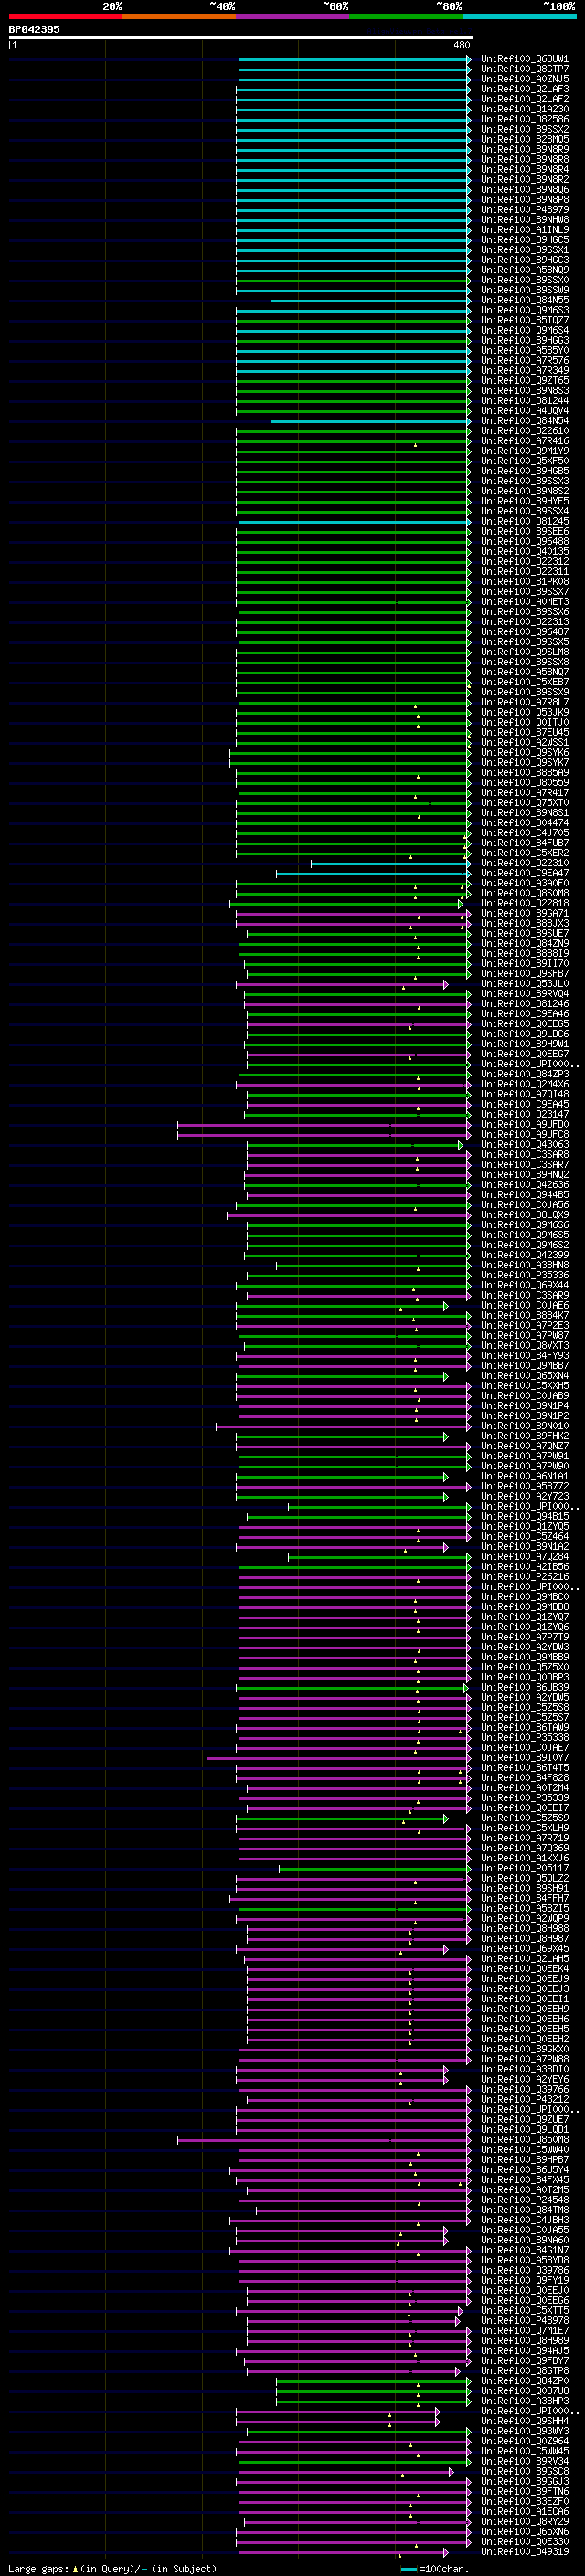Click hit label UniRef100_C4JBH3
This screenshot has height=2576, width=585.
tap(525, 2220)
